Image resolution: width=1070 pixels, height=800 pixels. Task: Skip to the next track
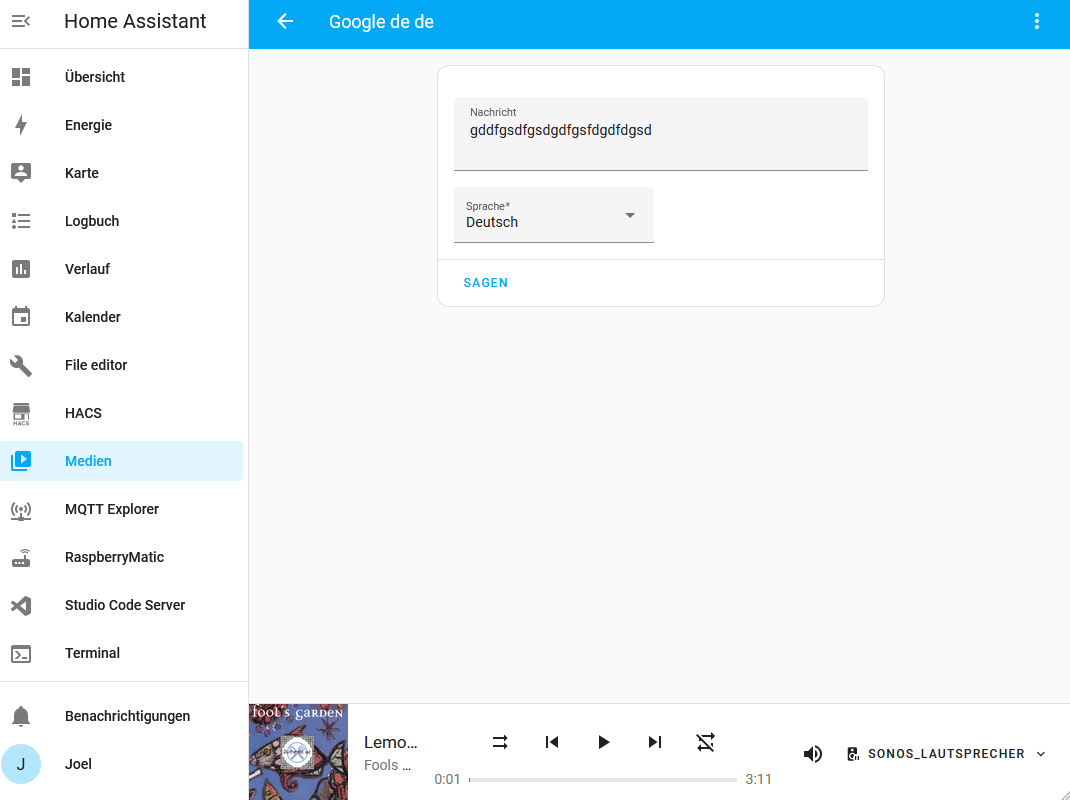pos(654,742)
